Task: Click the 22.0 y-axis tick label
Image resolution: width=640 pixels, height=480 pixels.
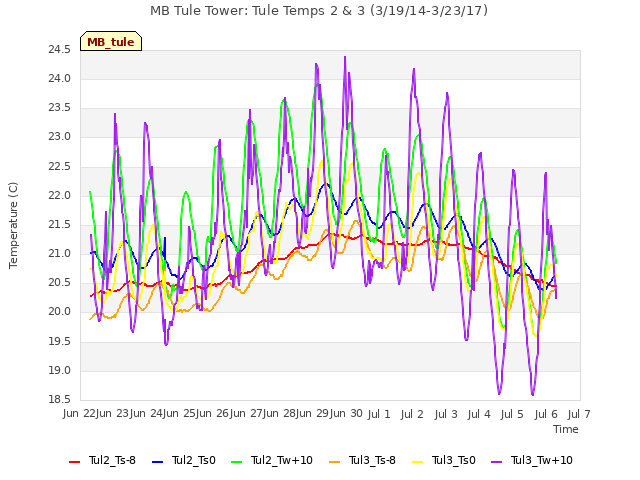Action: click(x=59, y=196)
